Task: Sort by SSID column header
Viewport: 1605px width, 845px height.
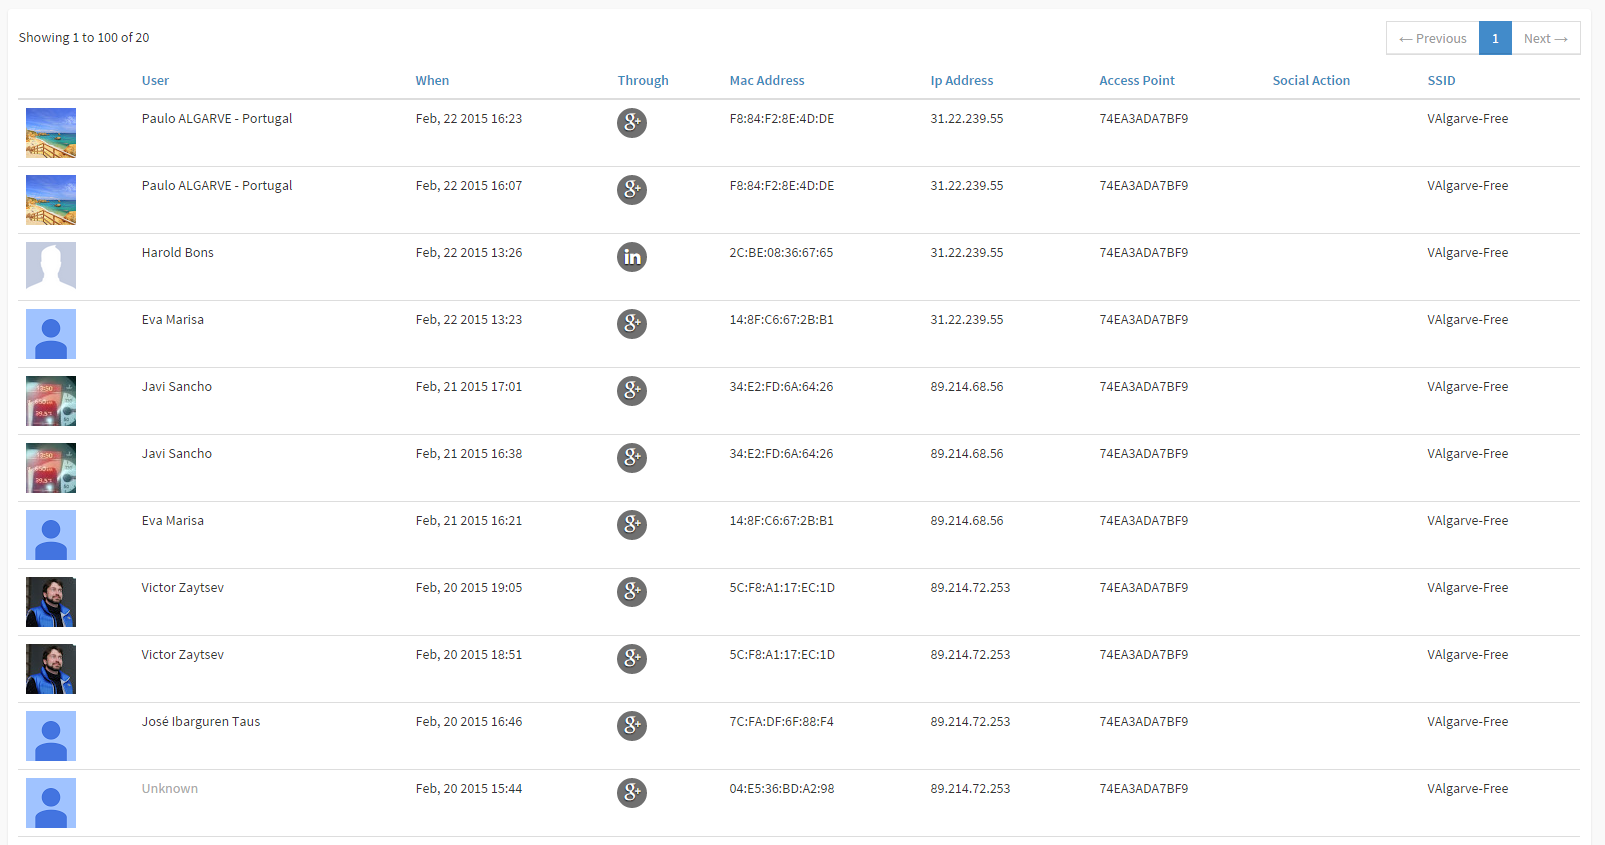Action: [1441, 81]
